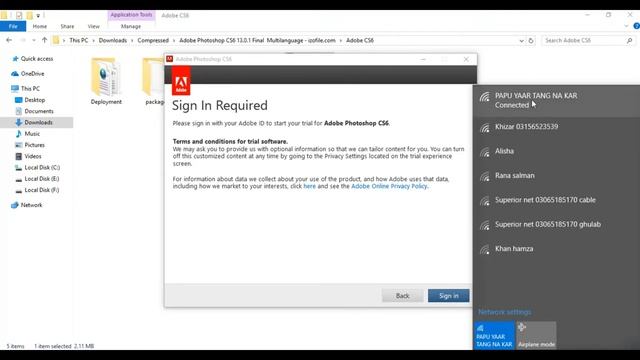Click Application Tools tab header

tap(131, 15)
